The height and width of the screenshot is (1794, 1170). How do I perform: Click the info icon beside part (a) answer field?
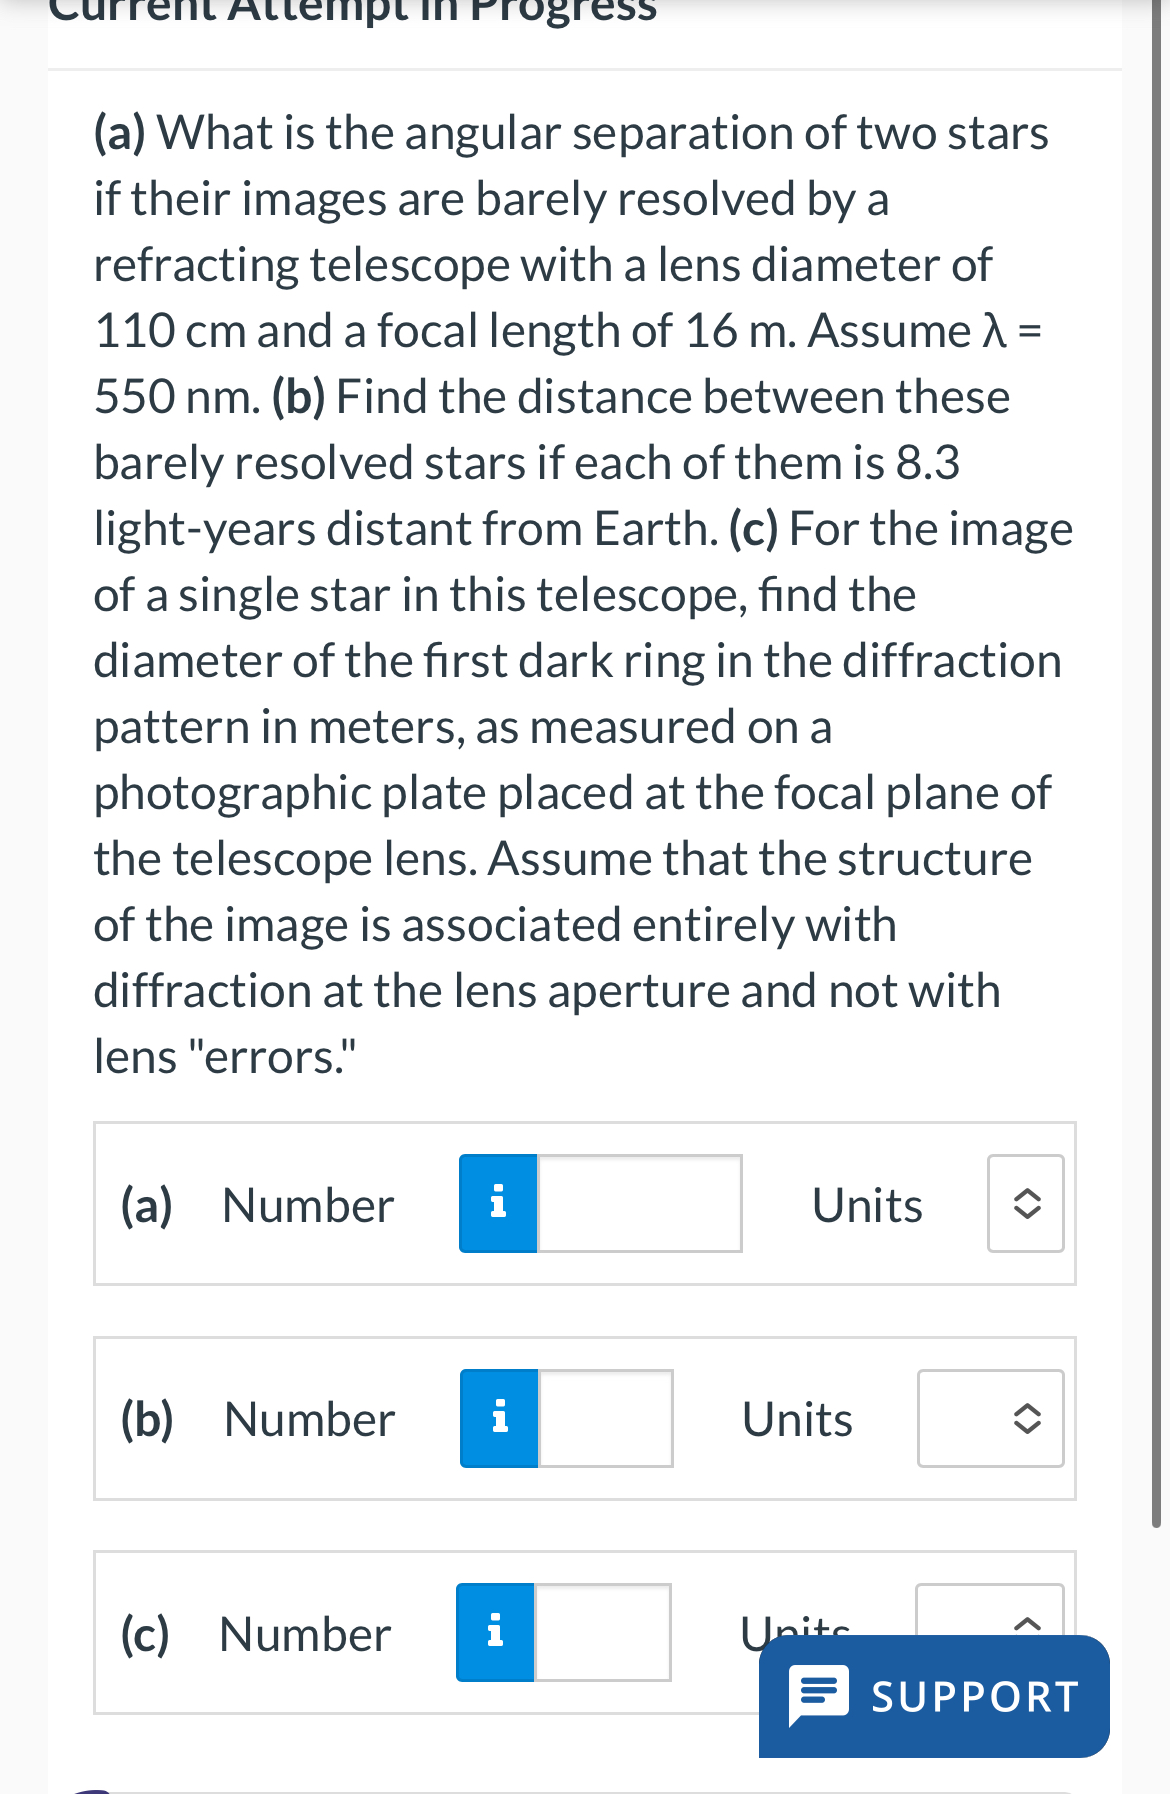click(497, 1203)
